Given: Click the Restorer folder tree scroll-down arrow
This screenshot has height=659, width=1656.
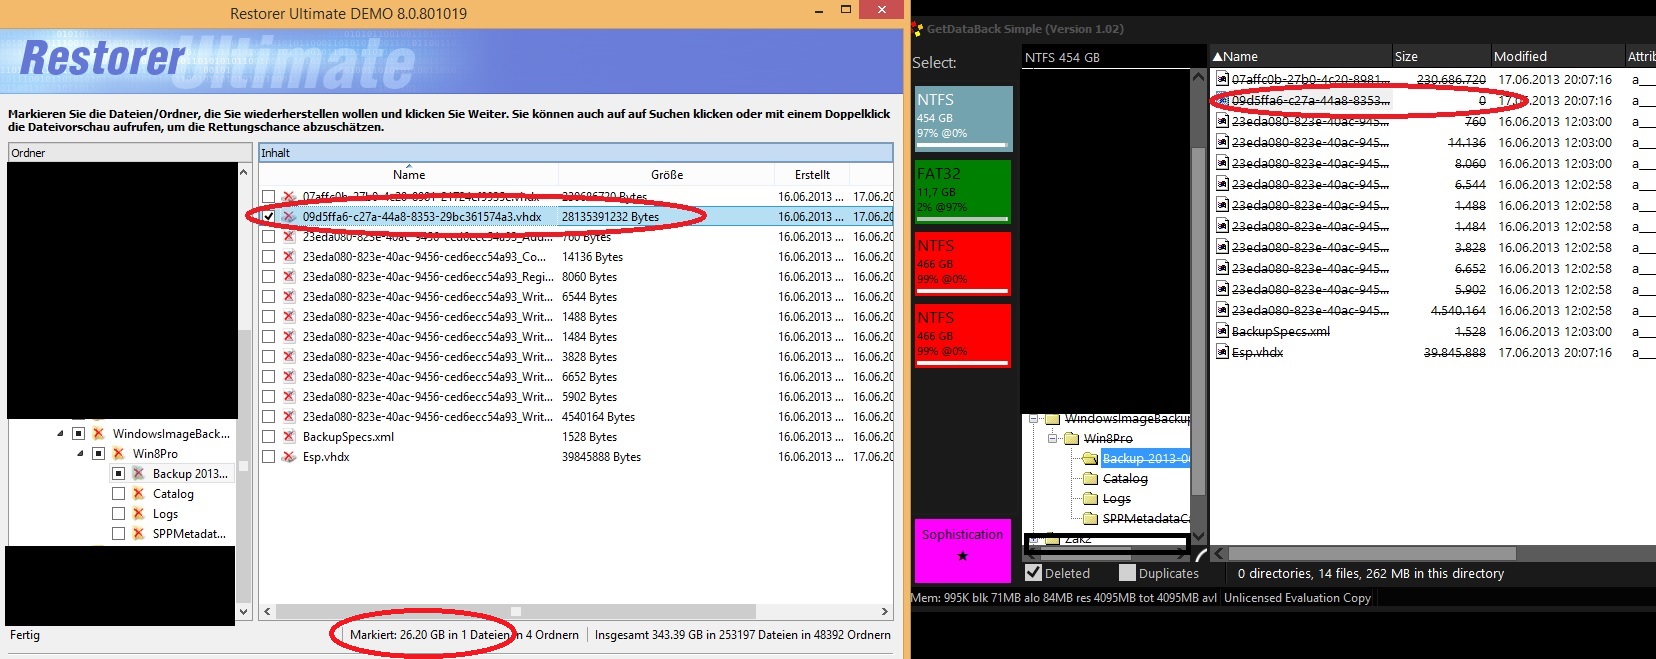Looking at the screenshot, I should click(244, 612).
